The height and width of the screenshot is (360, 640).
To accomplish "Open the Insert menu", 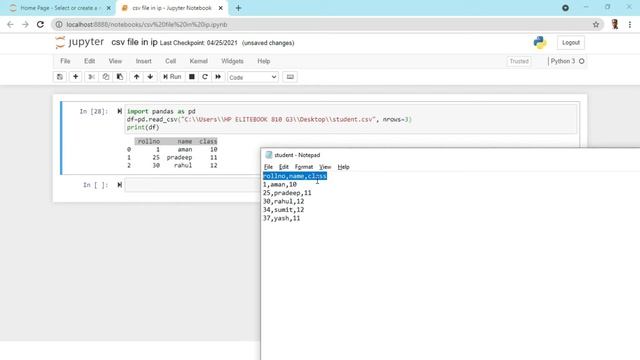I will tap(143, 61).
